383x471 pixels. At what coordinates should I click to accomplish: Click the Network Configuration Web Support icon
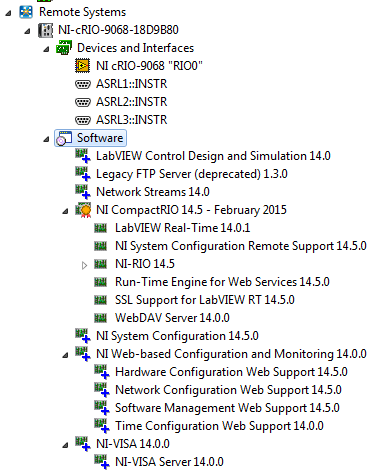(102, 390)
